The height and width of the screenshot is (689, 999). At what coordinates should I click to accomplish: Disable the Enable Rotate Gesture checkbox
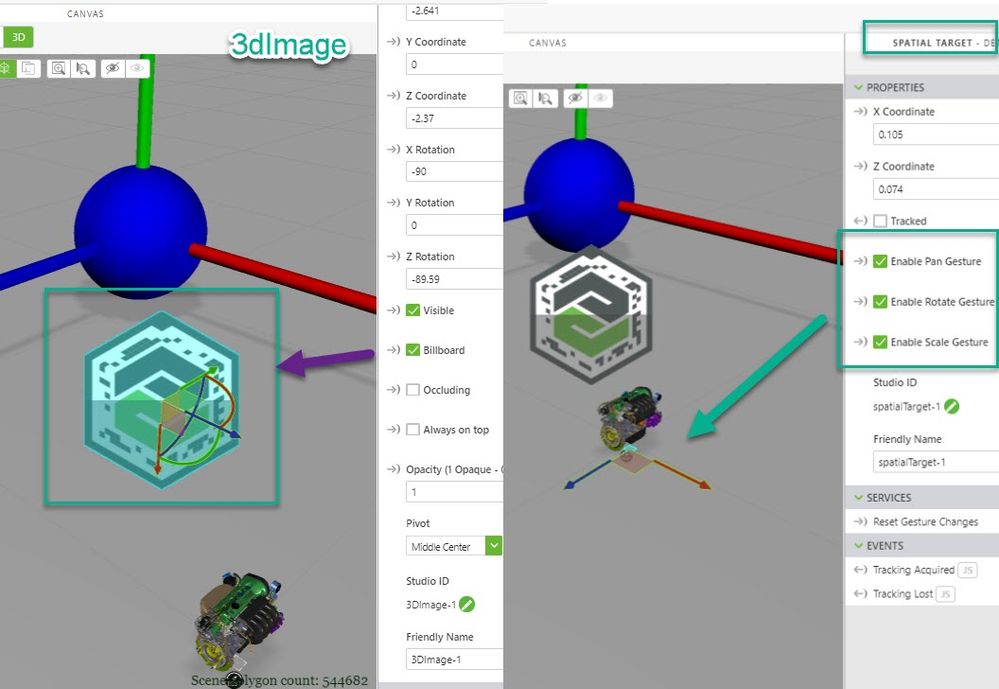880,301
